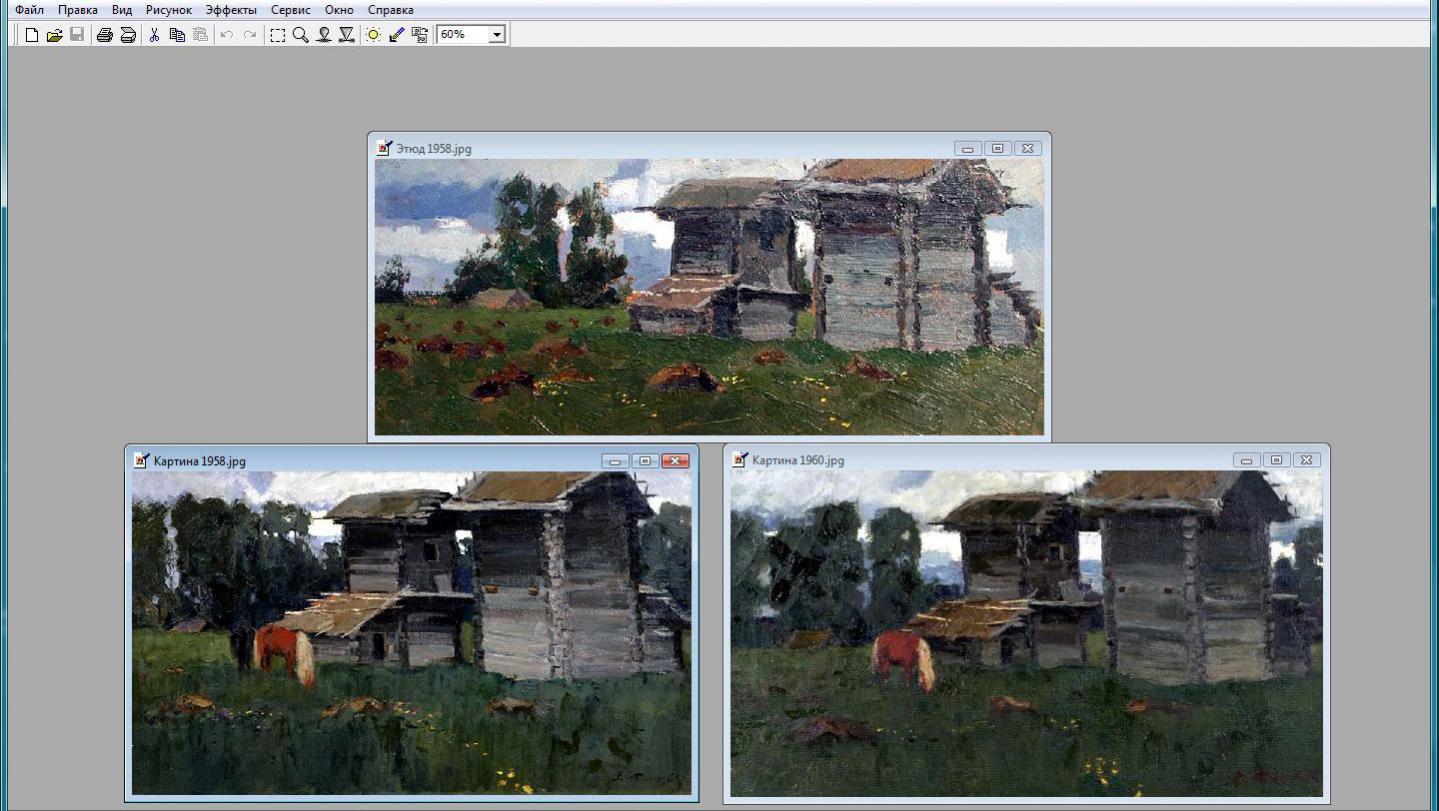This screenshot has width=1439, height=811.
Task: Click the image resize icon before zoom box
Action: [x=419, y=35]
